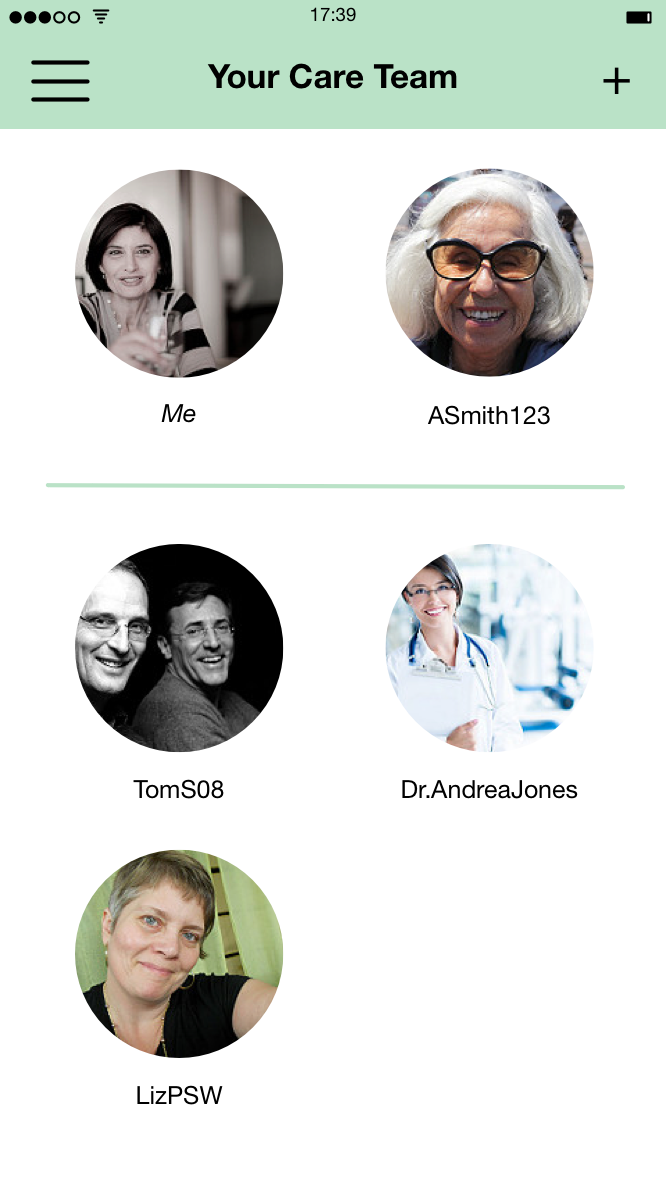The image size is (666, 1183).
Task: Select the Me profile photo
Action: tap(179, 272)
